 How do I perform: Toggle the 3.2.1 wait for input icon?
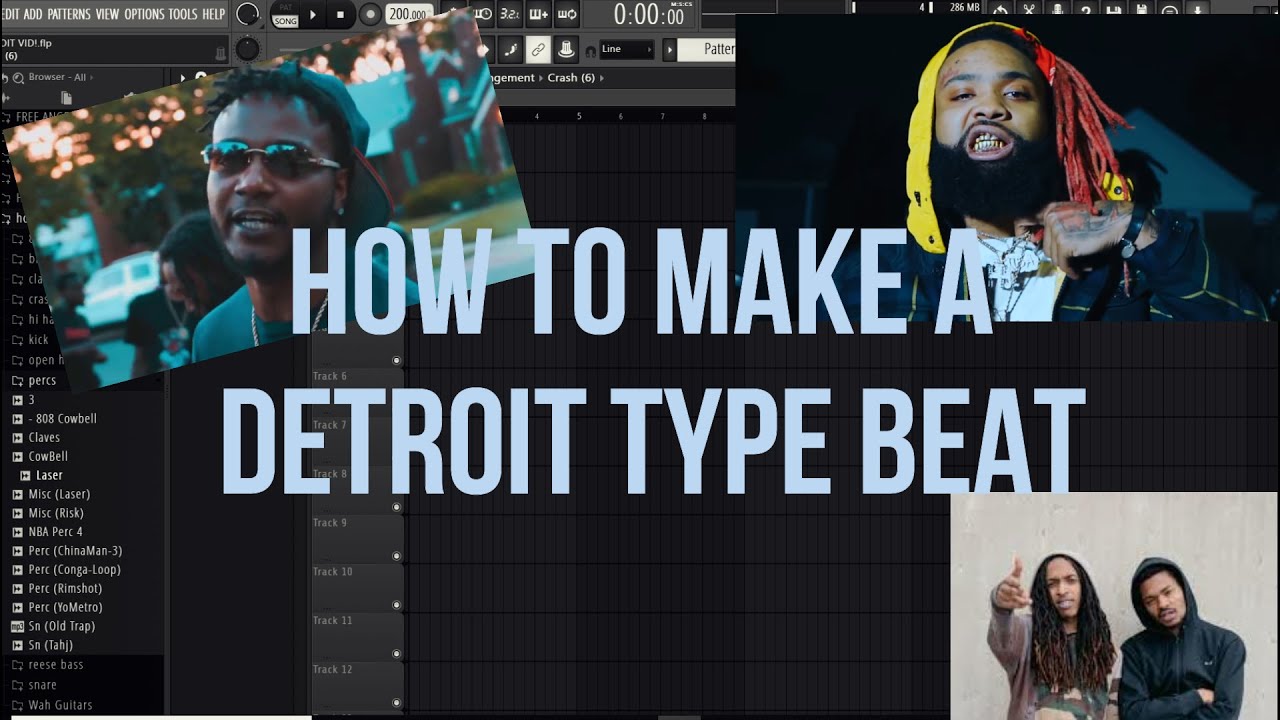click(510, 14)
